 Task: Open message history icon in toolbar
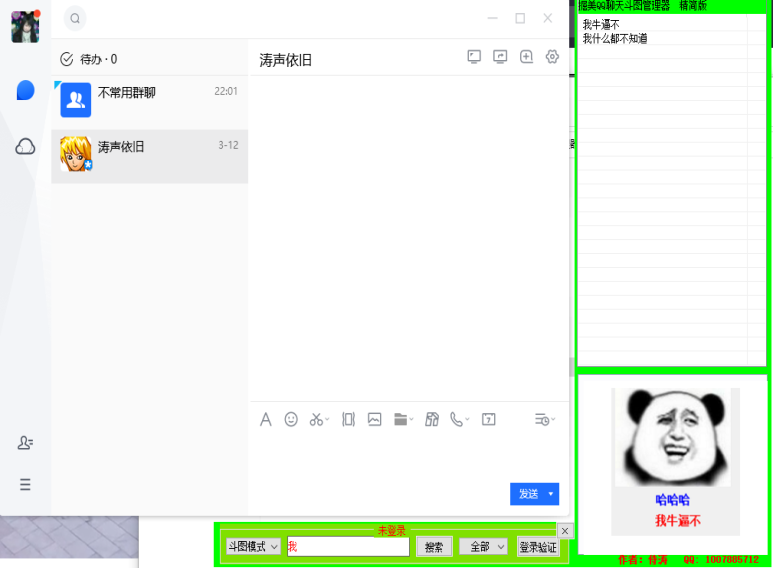[x=542, y=420]
